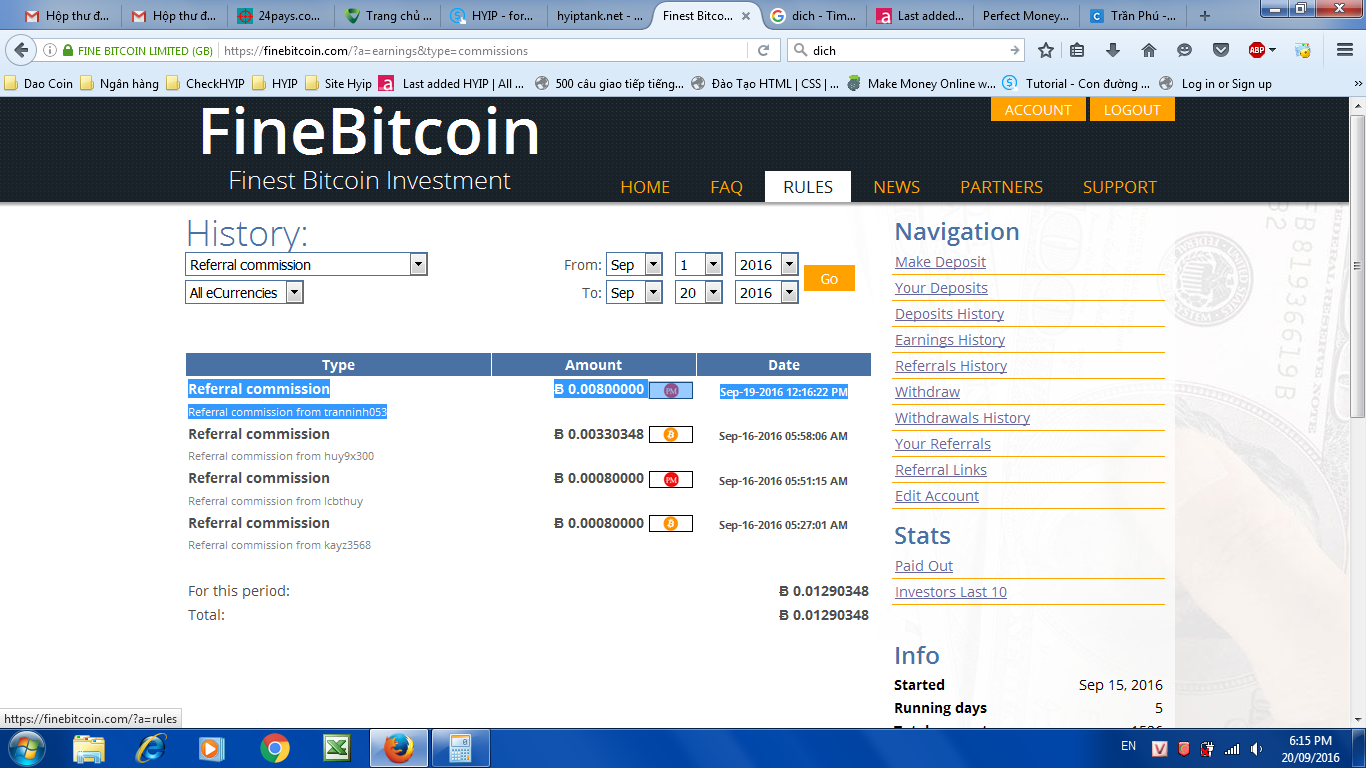Viewport: 1366px width, 768px height.
Task: Open Windows Explorer from the taskbar
Action: (x=89, y=748)
